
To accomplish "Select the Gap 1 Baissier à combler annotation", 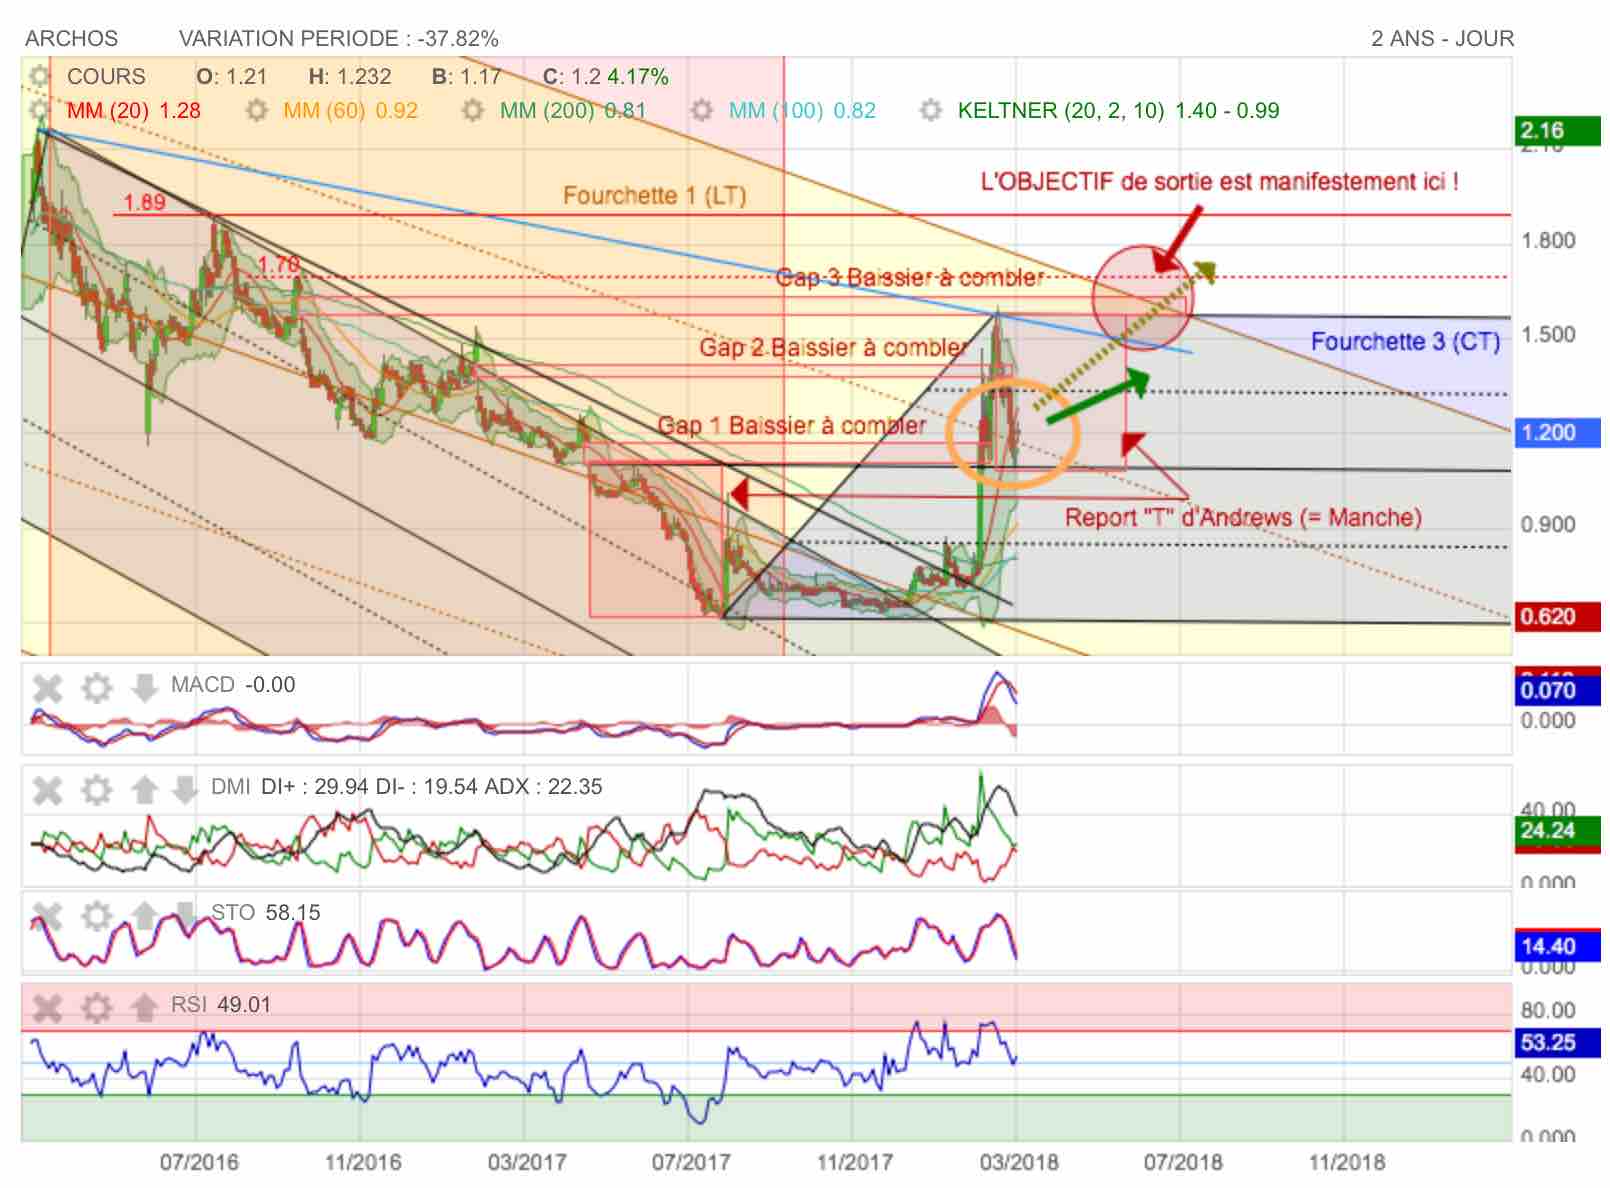I will pos(792,426).
